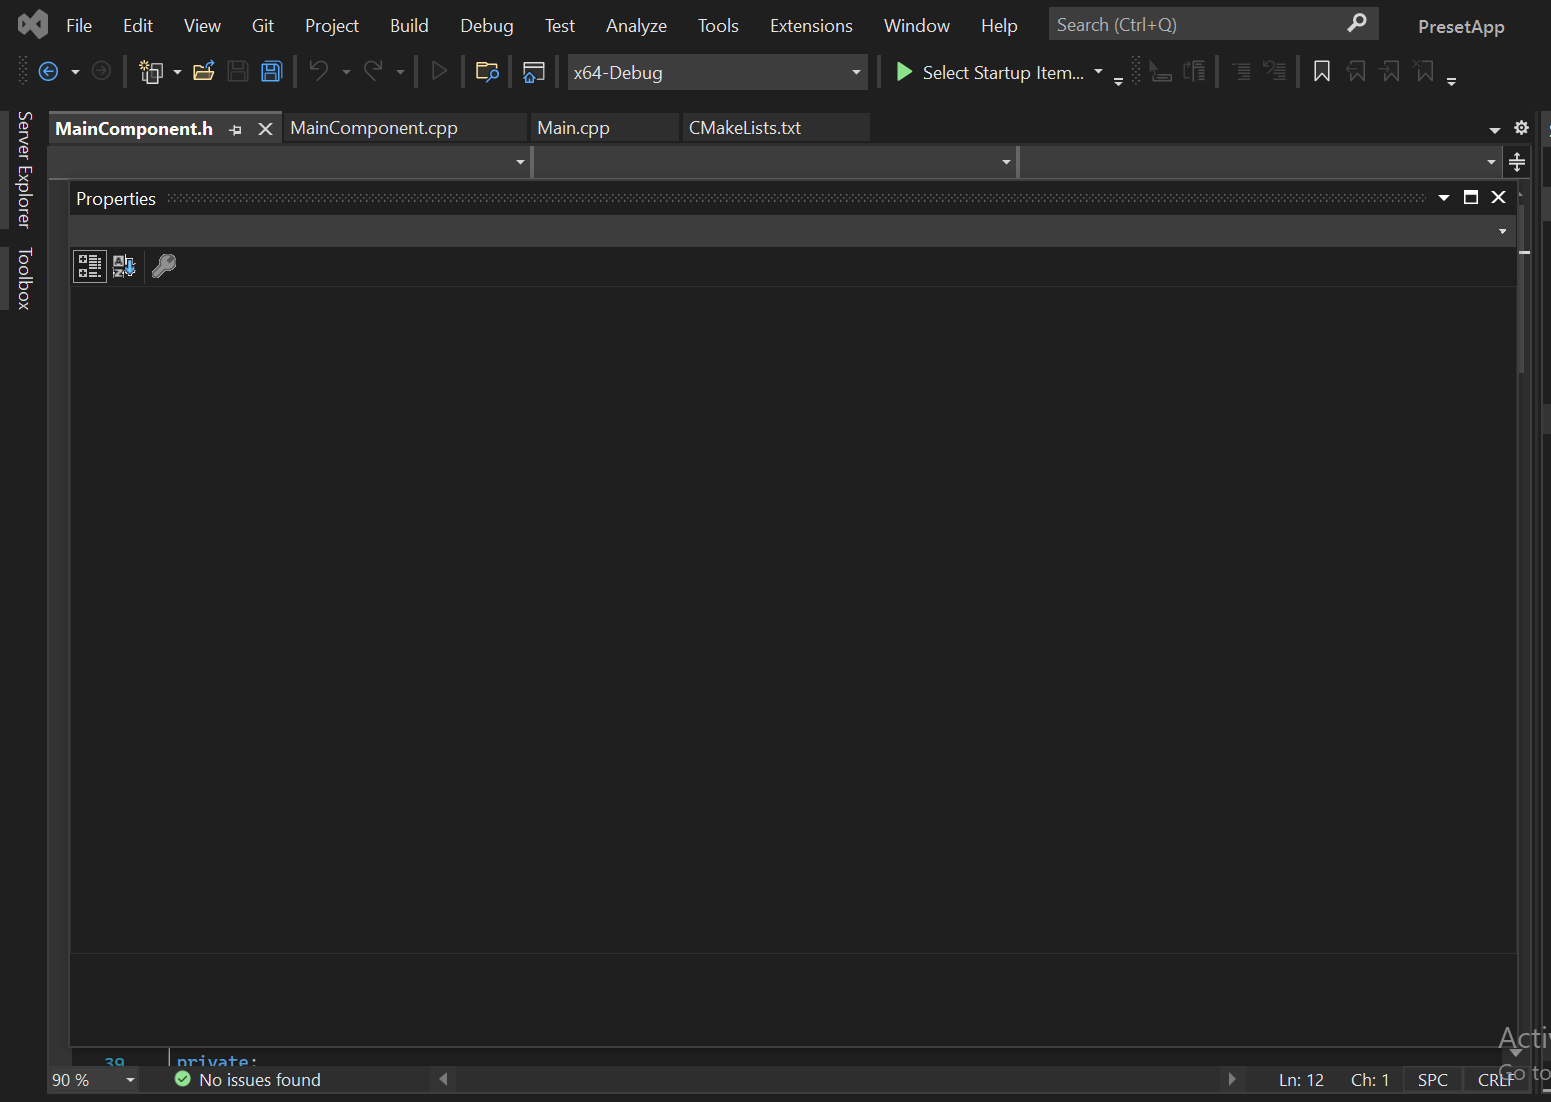Click the search magnifier icon
Screen dimensions: 1551x1102
coord(1357,23)
